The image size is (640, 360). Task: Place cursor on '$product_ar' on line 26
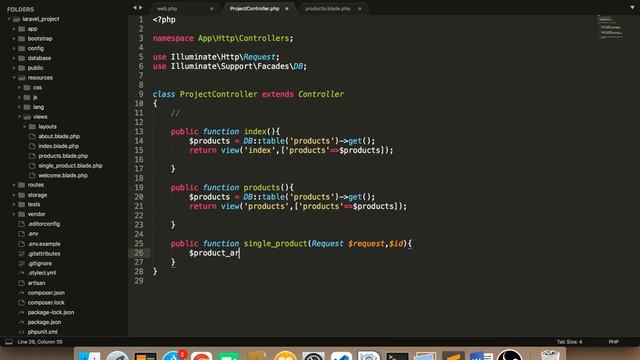pos(214,253)
